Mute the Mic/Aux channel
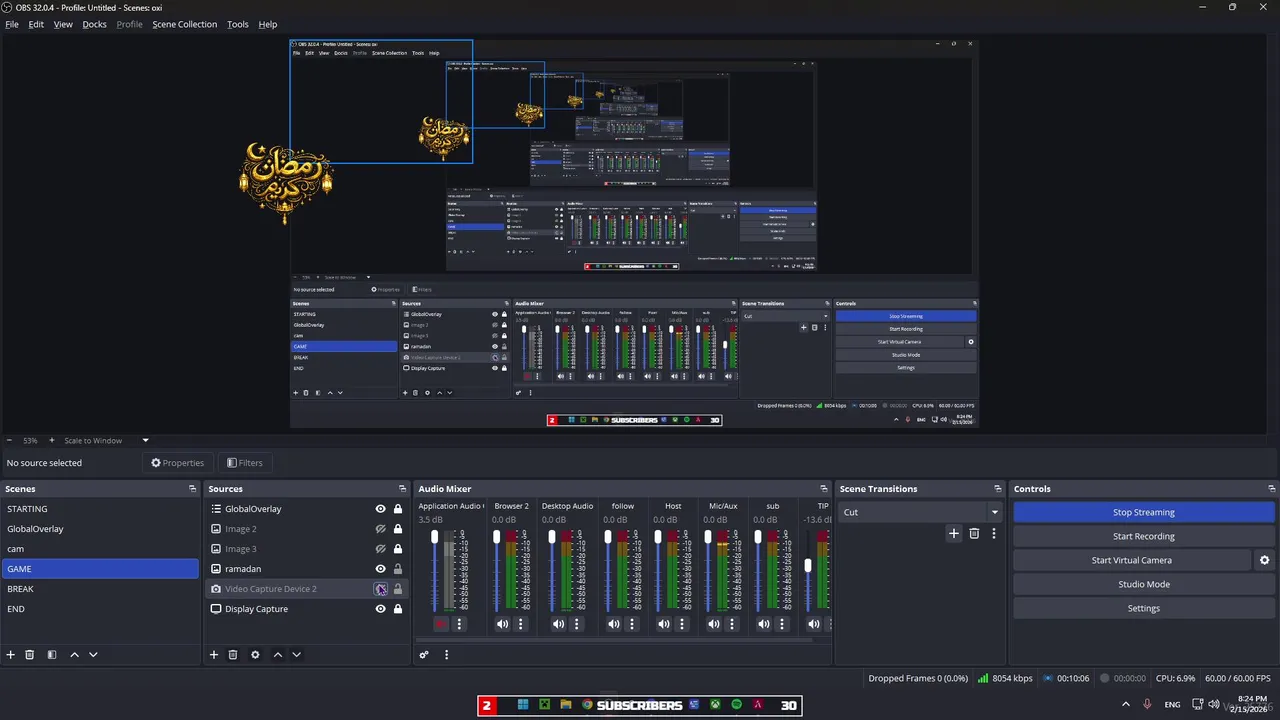 (x=713, y=624)
